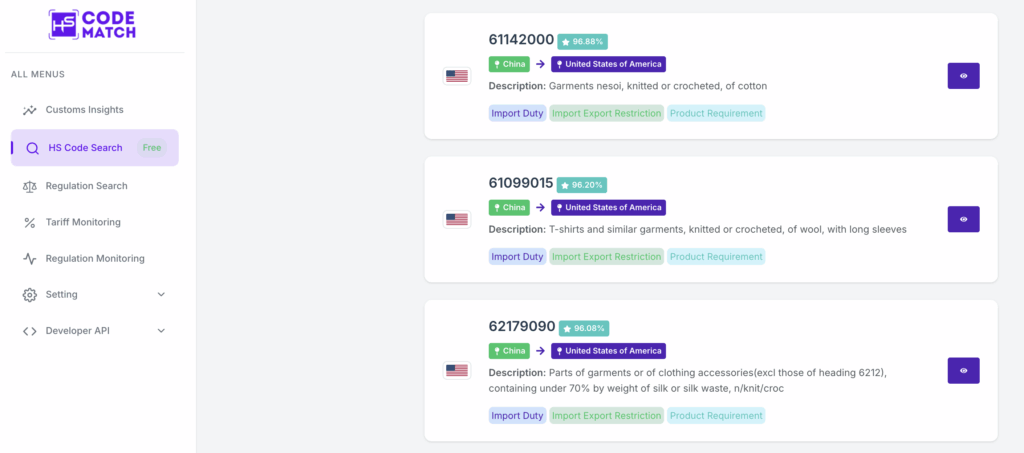Image resolution: width=1024 pixels, height=453 pixels.
Task: View details for HS code 61142000
Action: point(963,76)
